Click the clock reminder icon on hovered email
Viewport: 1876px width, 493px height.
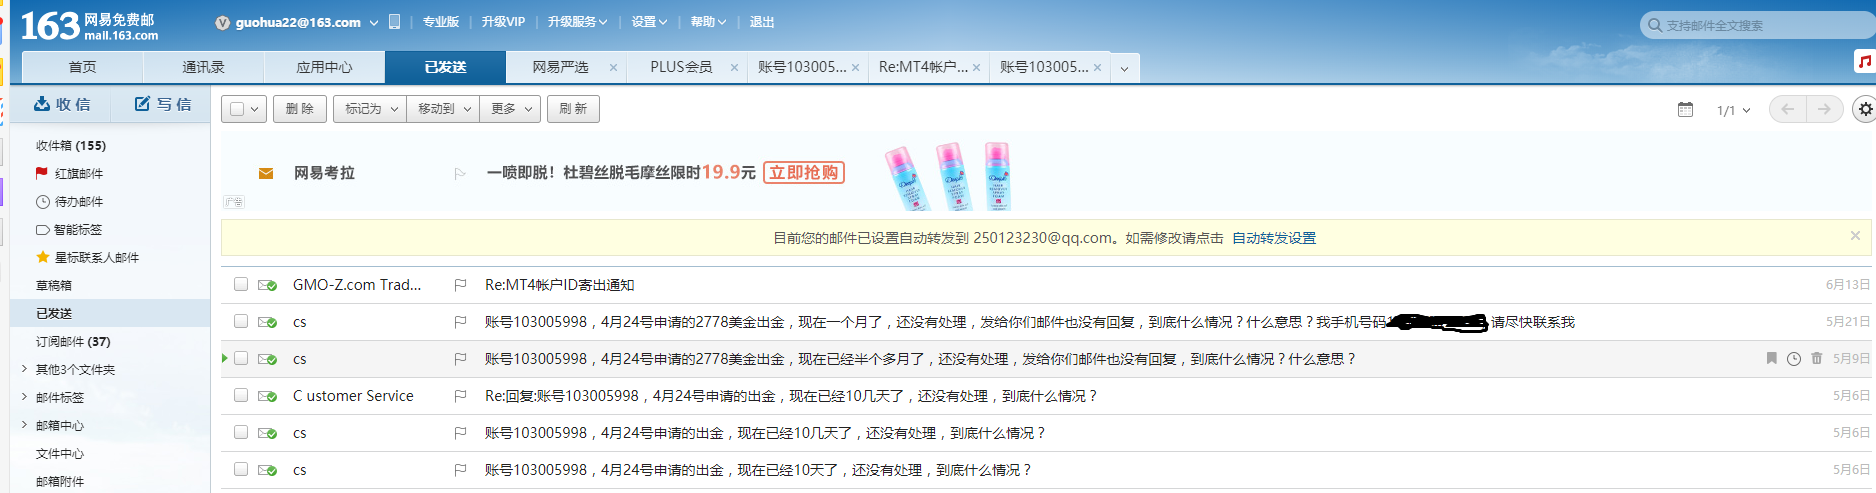click(1794, 359)
